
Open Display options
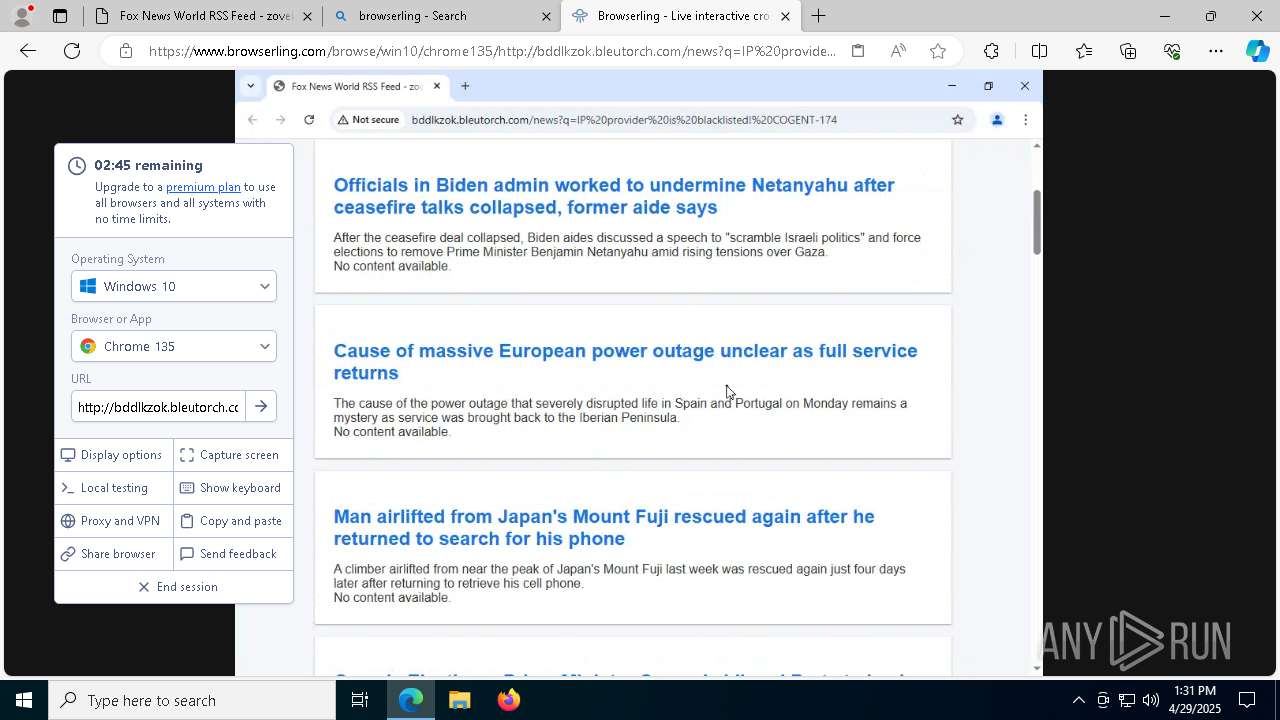coord(112,455)
